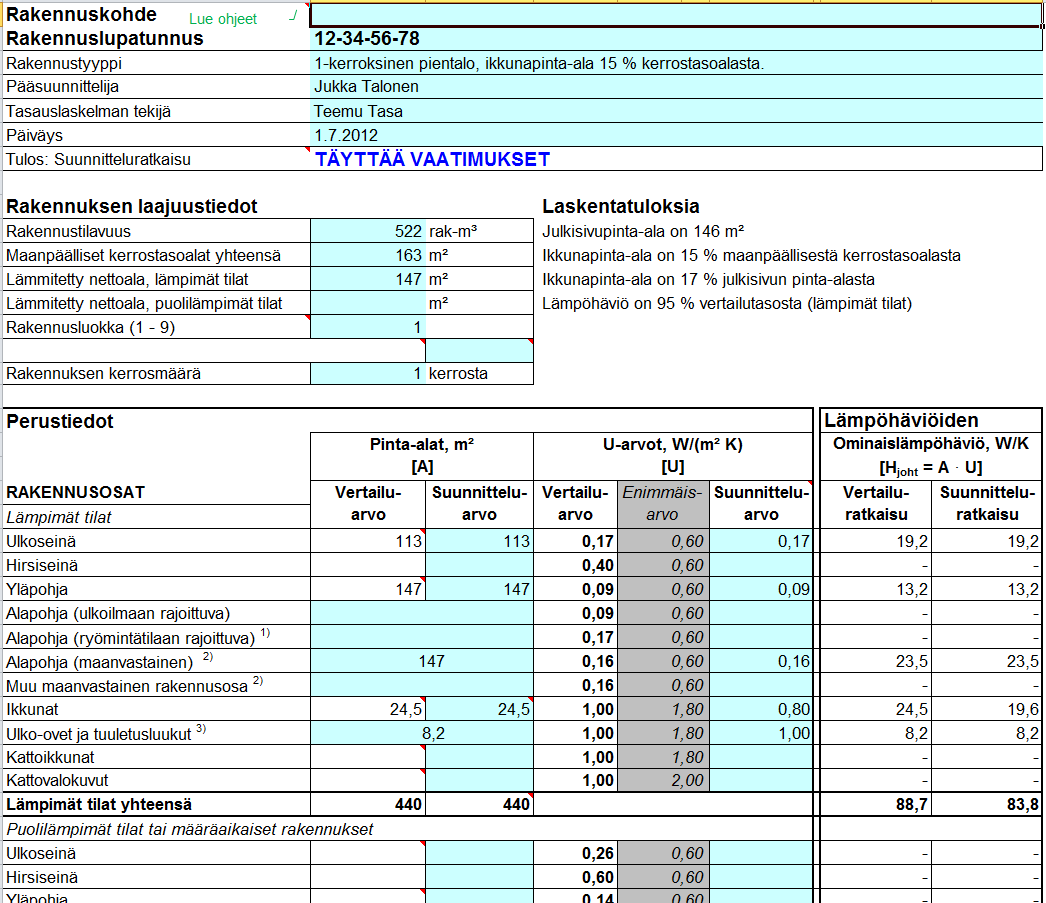This screenshot has width=1046, height=903.
Task: Click the Rakennustilavuus value 522
Action: 368,231
